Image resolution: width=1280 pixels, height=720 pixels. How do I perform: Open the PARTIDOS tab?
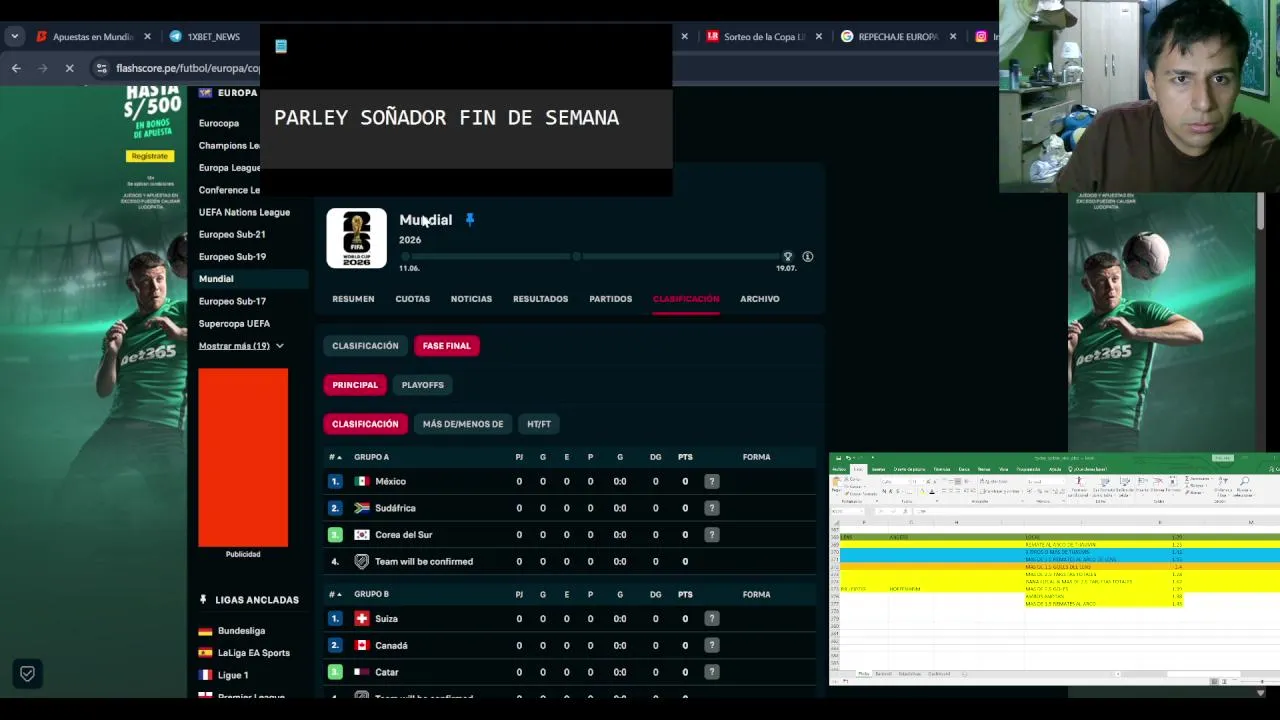click(x=610, y=299)
